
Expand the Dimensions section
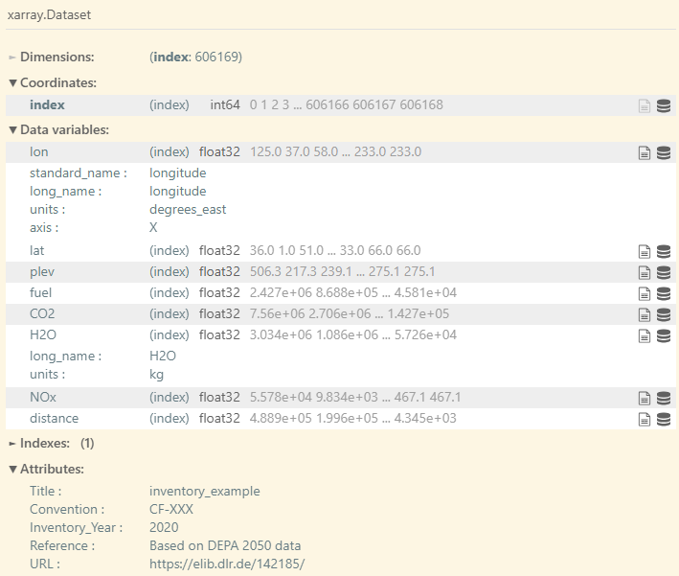pos(56,57)
